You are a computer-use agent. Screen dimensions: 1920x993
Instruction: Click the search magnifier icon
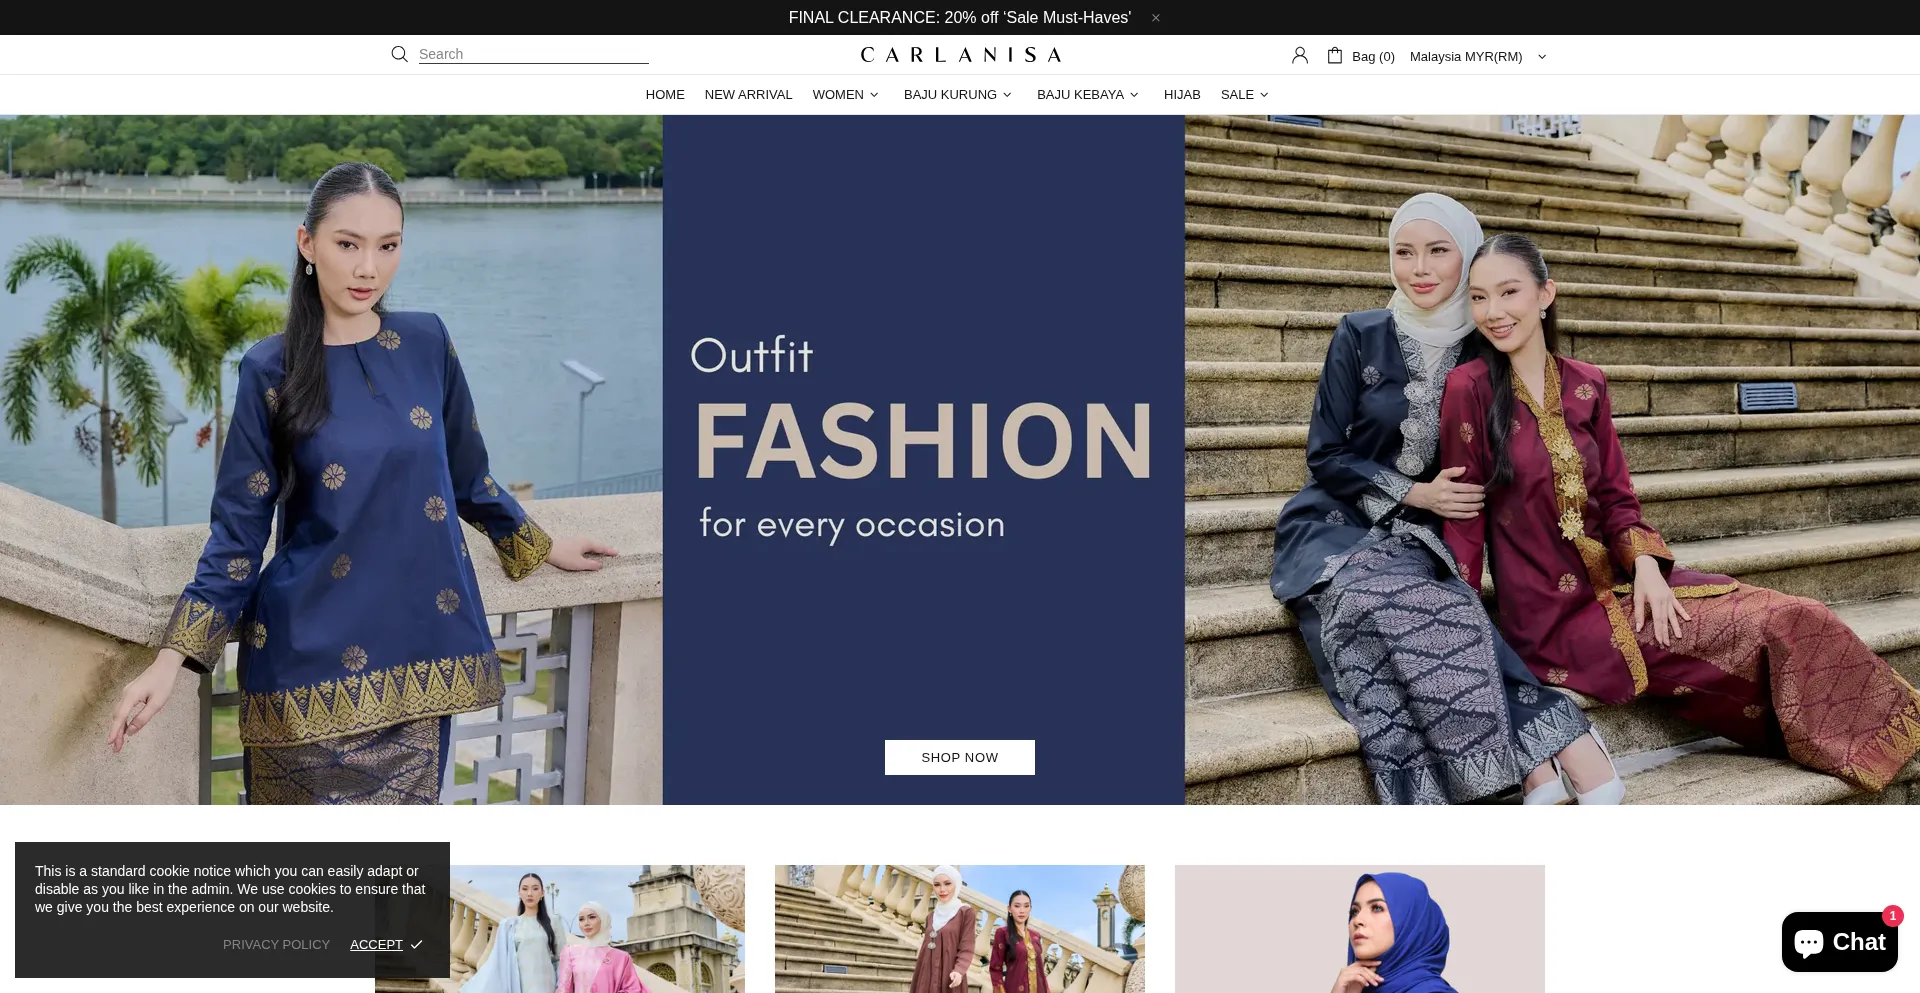pos(399,54)
